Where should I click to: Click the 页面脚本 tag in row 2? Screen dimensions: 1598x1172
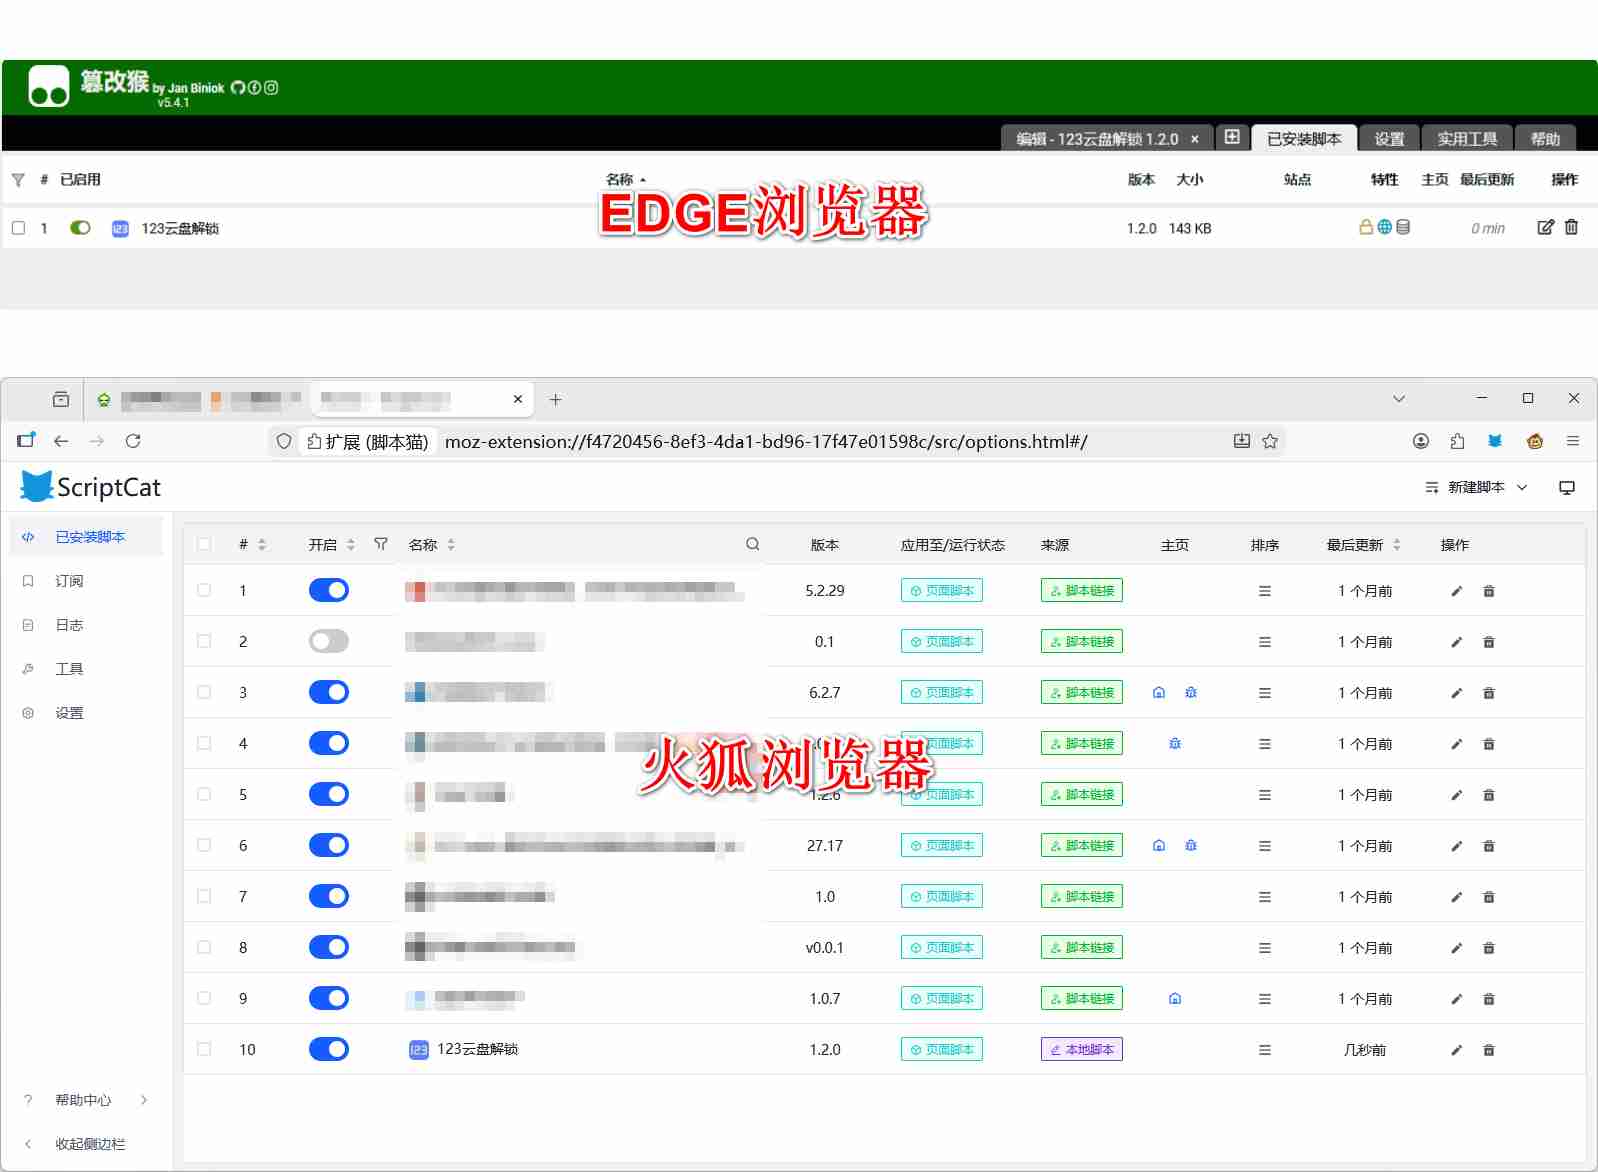[942, 641]
